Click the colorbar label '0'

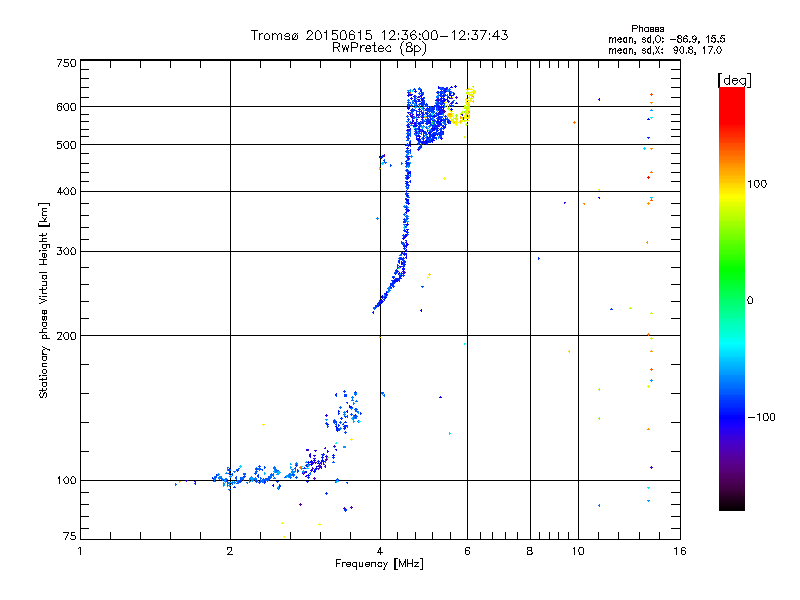tap(749, 301)
